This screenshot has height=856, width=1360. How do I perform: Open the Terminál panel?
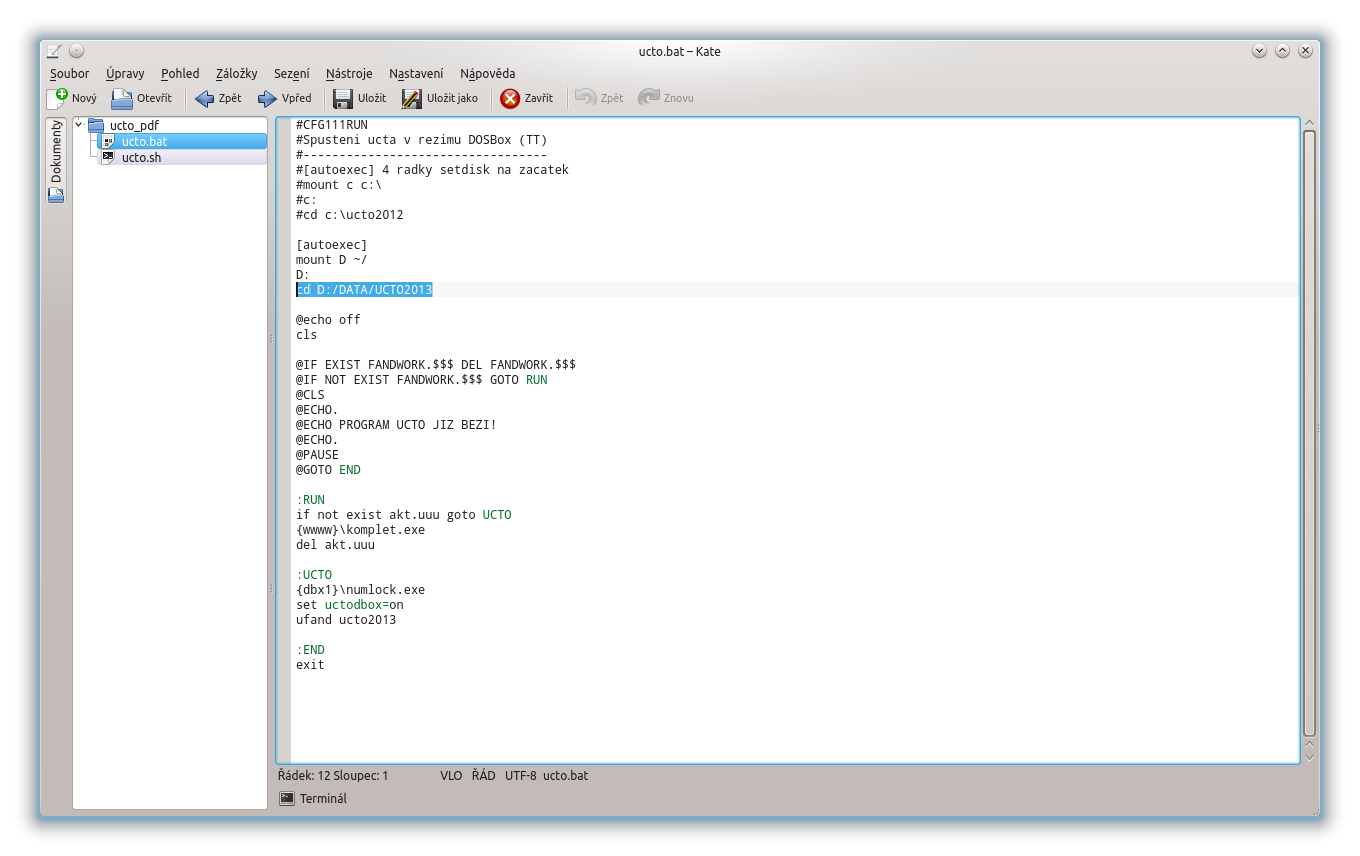[x=313, y=798]
